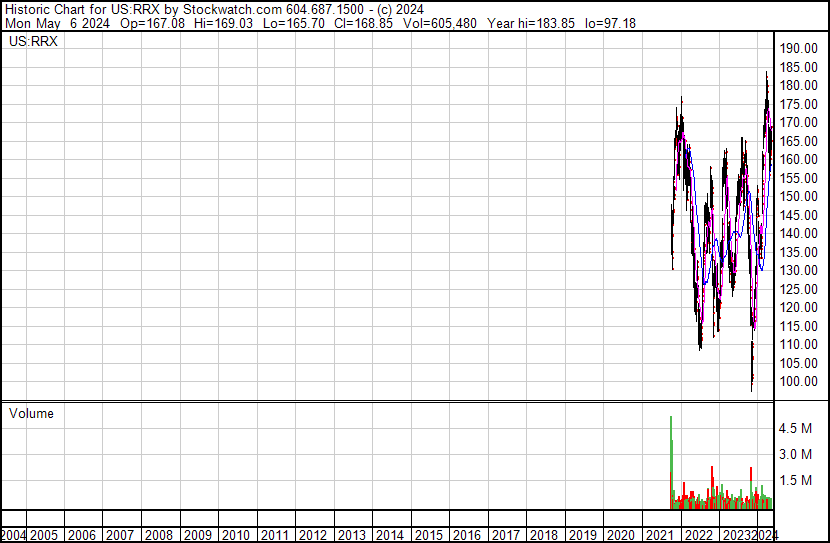Select the 2019 year on the time axis

(582, 535)
